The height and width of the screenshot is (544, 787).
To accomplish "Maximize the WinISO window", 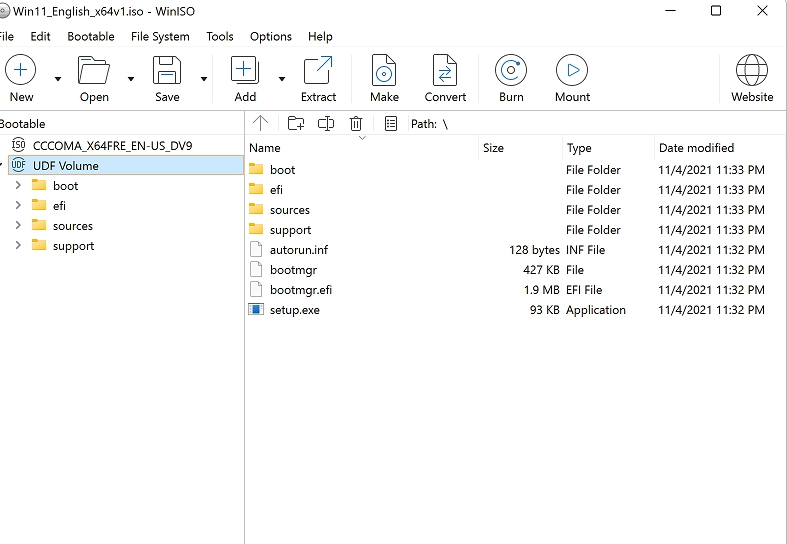I will [x=716, y=11].
